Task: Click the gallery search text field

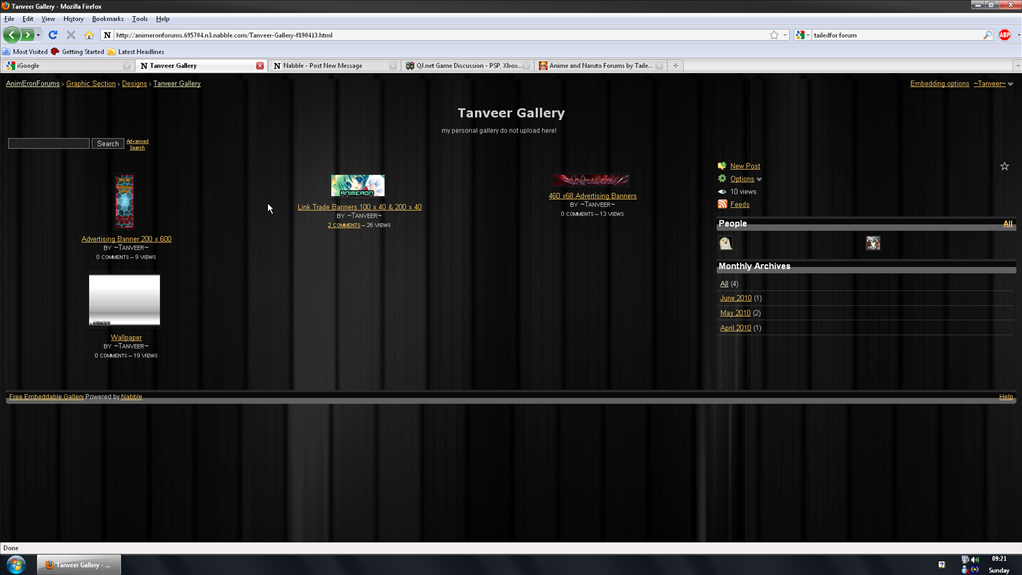Action: [x=49, y=144]
